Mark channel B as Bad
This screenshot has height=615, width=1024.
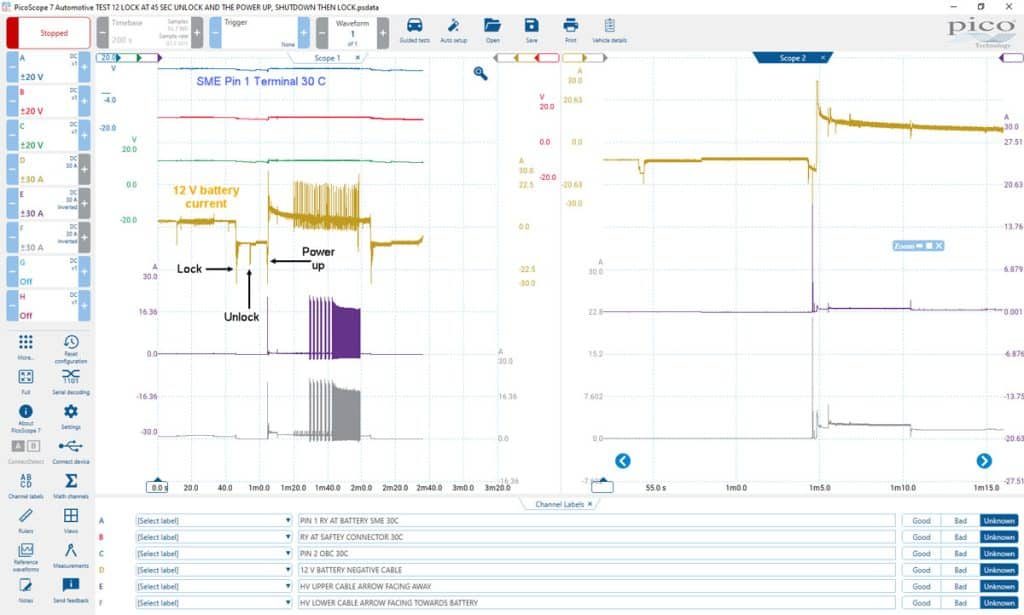(960, 537)
